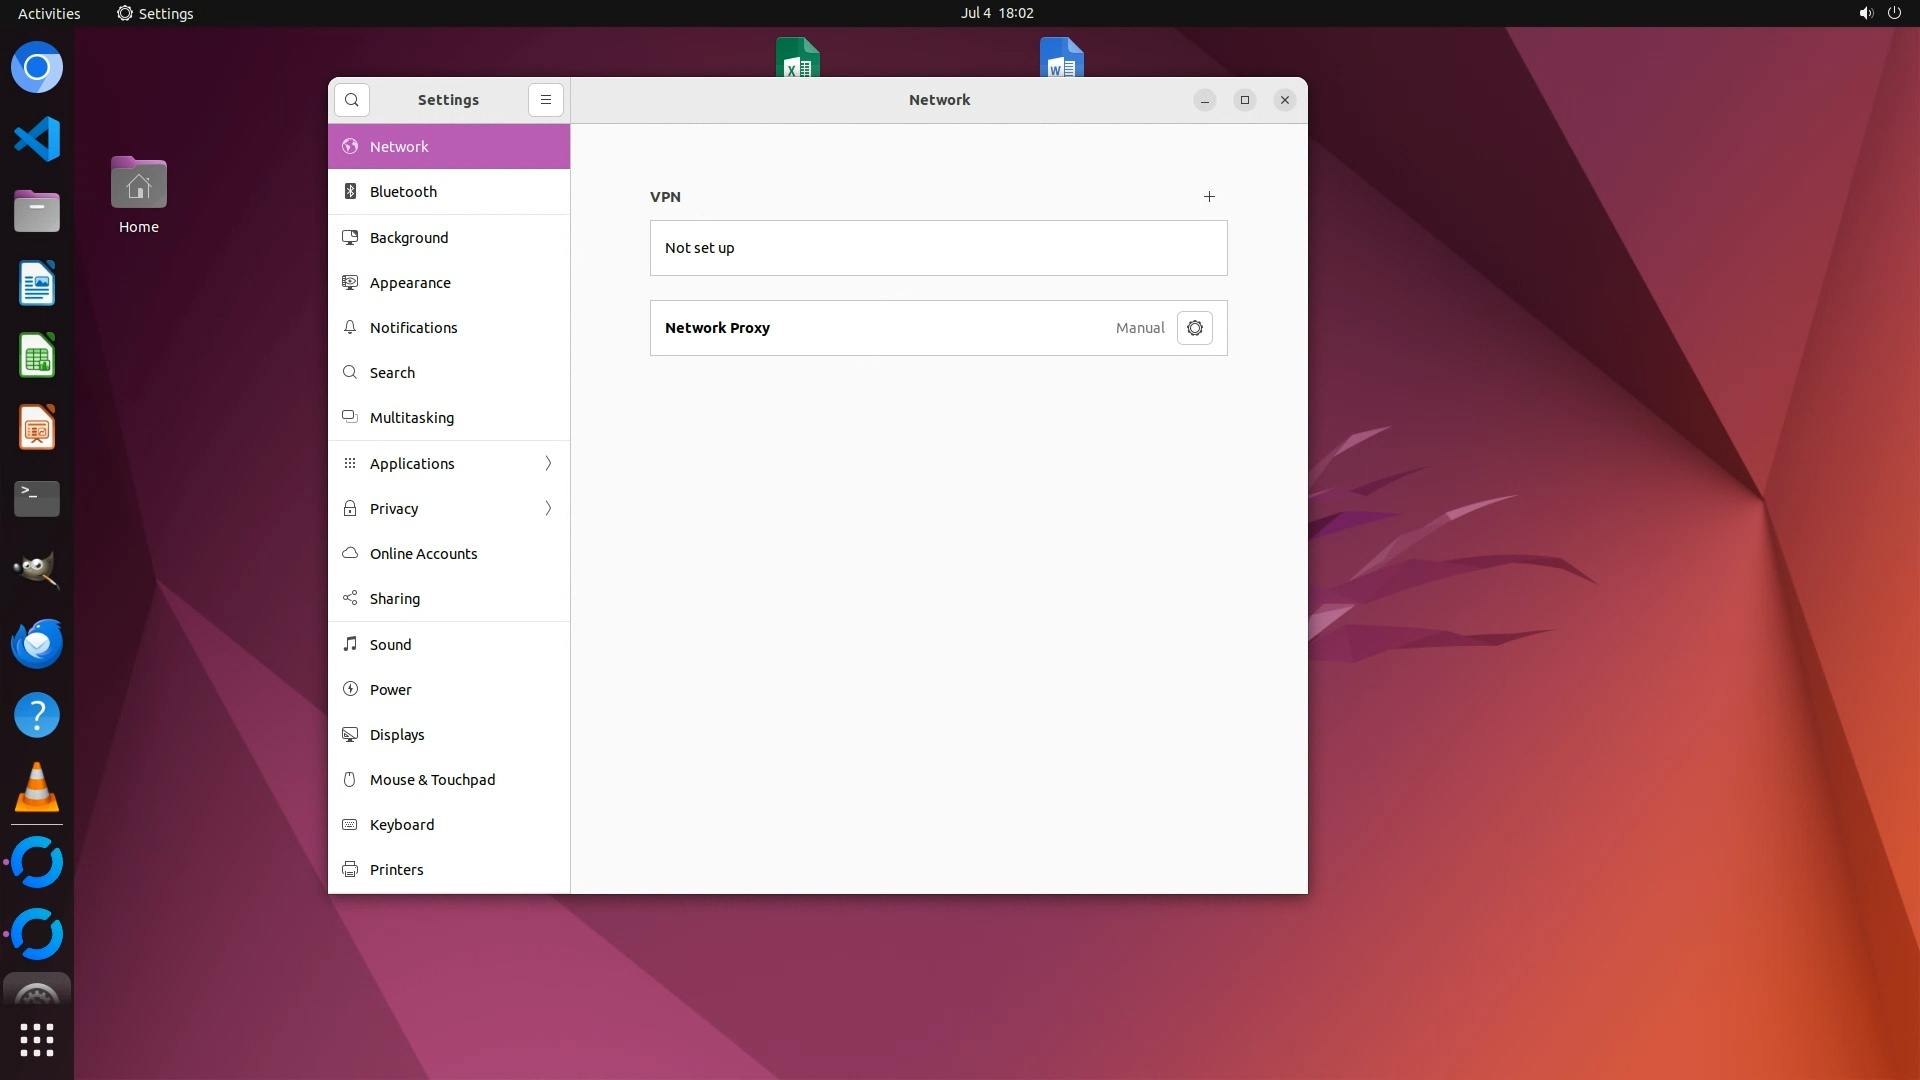
Task: Open the Settings hamburger menu
Action: [x=546, y=100]
